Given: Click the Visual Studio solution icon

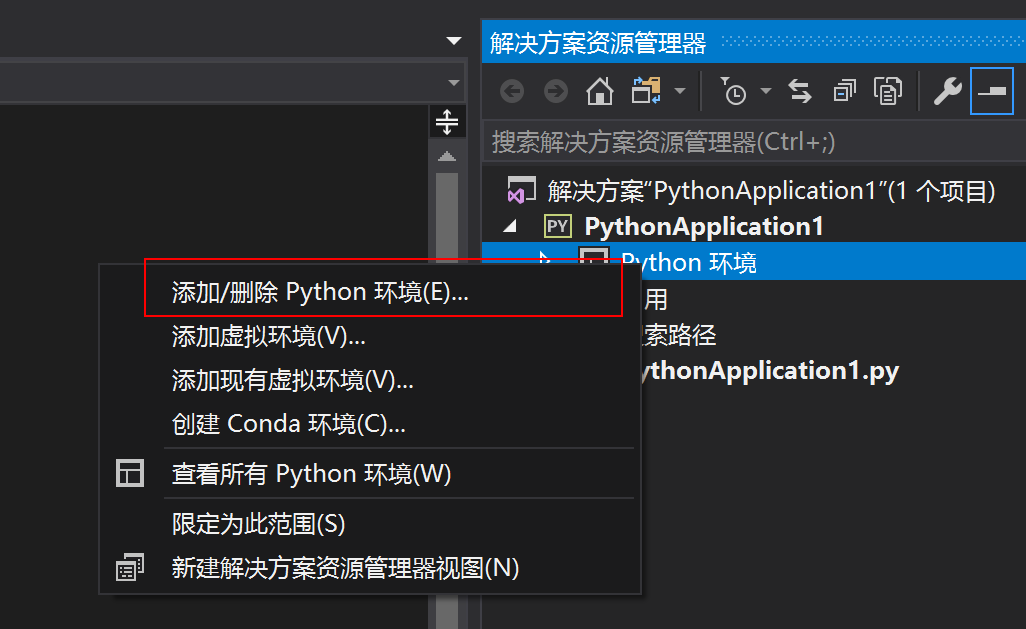Looking at the screenshot, I should pos(522,190).
